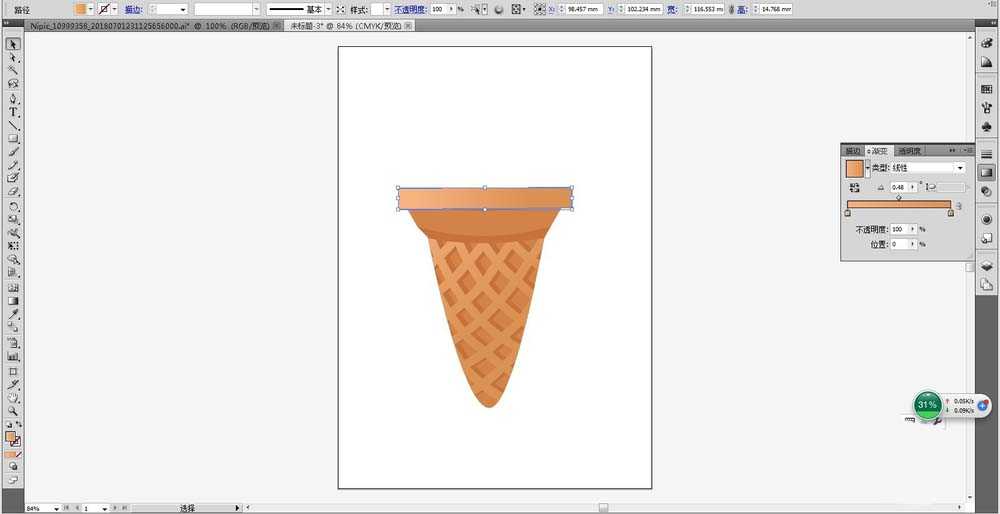
Task: Click the reverse gradient icon
Action: click(854, 187)
